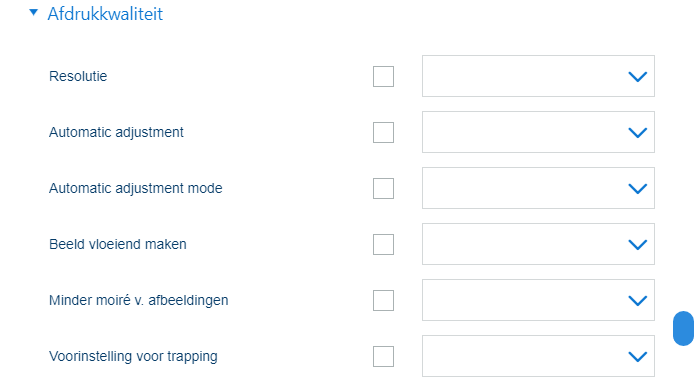Toggle the Beeld vloeiend maken checkbox

coord(384,244)
